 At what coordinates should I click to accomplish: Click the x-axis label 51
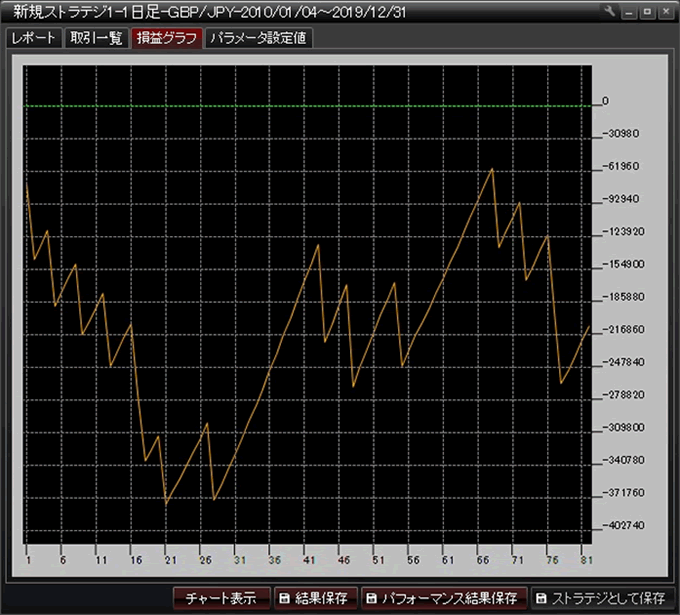(x=379, y=560)
